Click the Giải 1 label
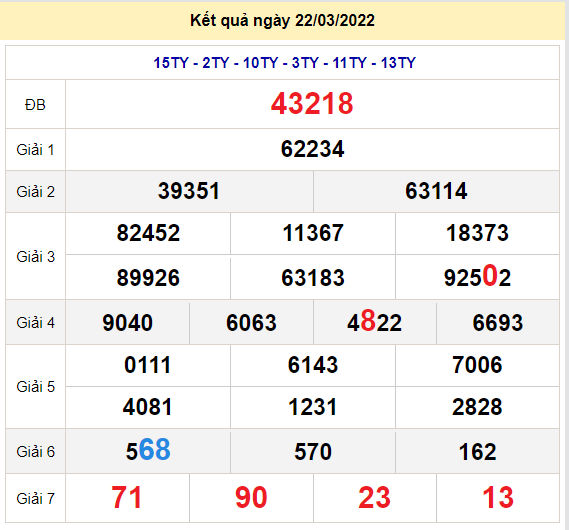The image size is (569, 530). (x=35, y=150)
